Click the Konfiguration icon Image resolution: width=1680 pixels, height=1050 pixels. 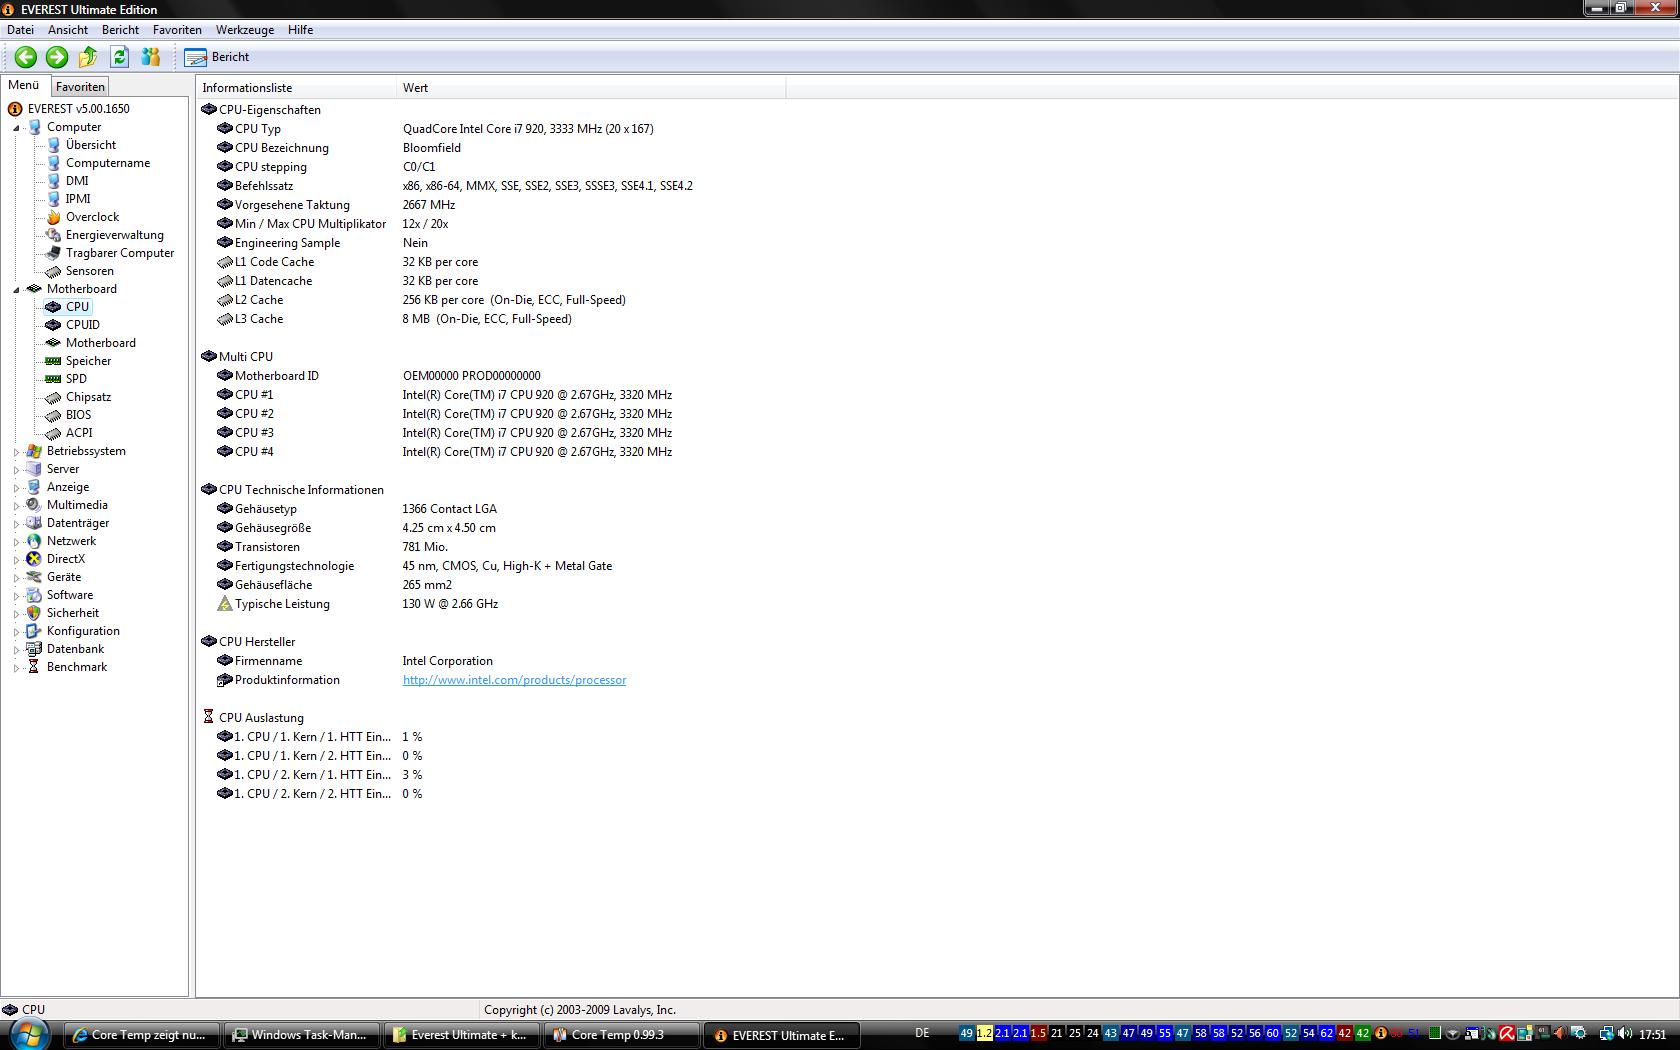(34, 631)
